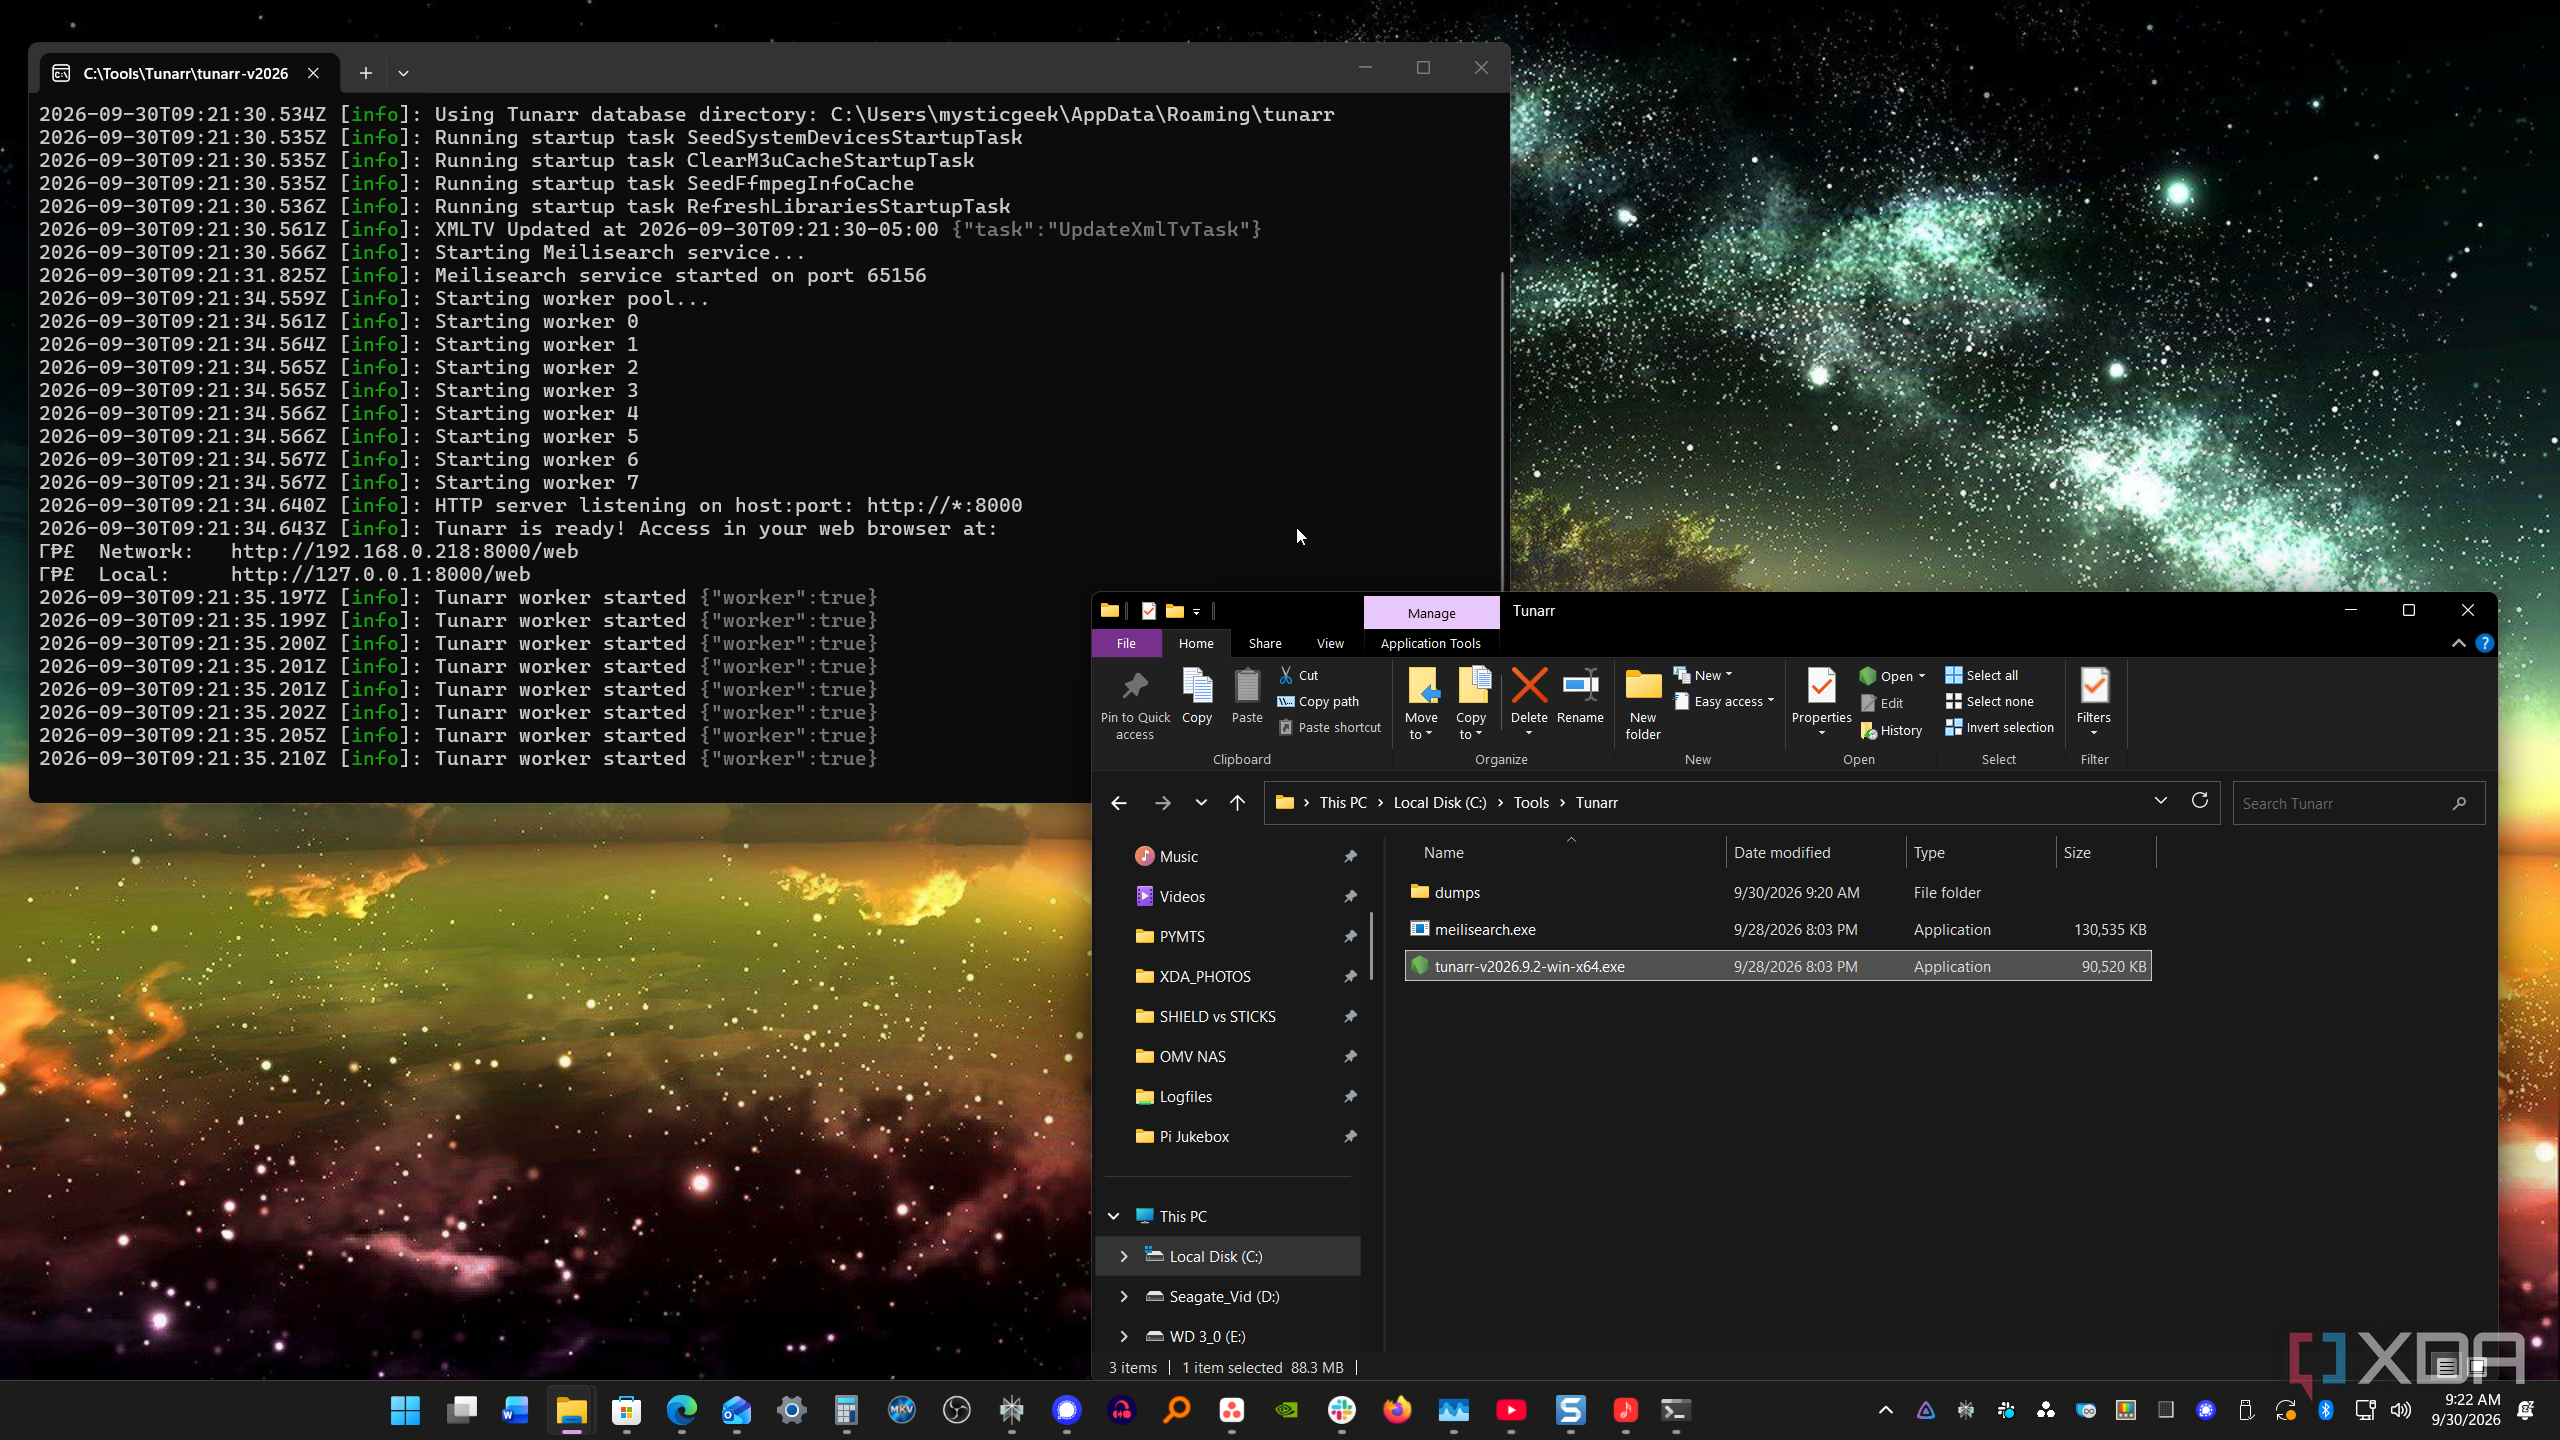This screenshot has width=2560, height=1440.
Task: Click the Paste icon in ribbon
Action: coord(1247,687)
